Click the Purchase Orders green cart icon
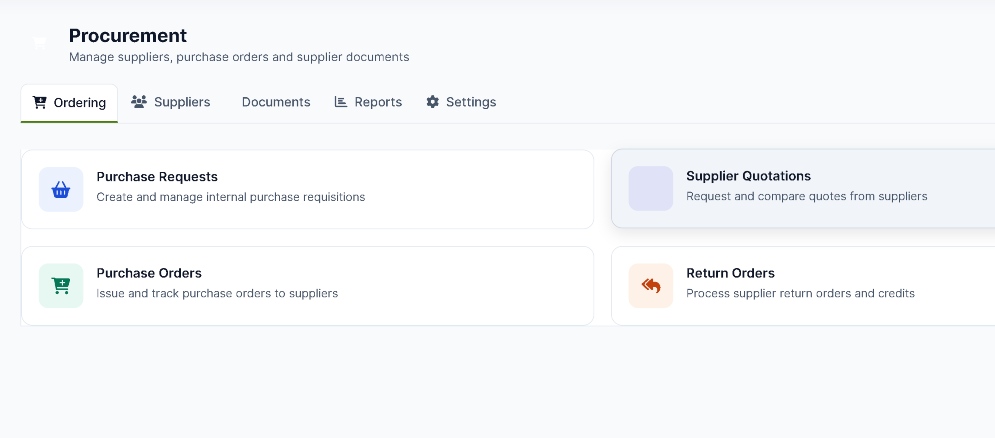 pos(61,286)
